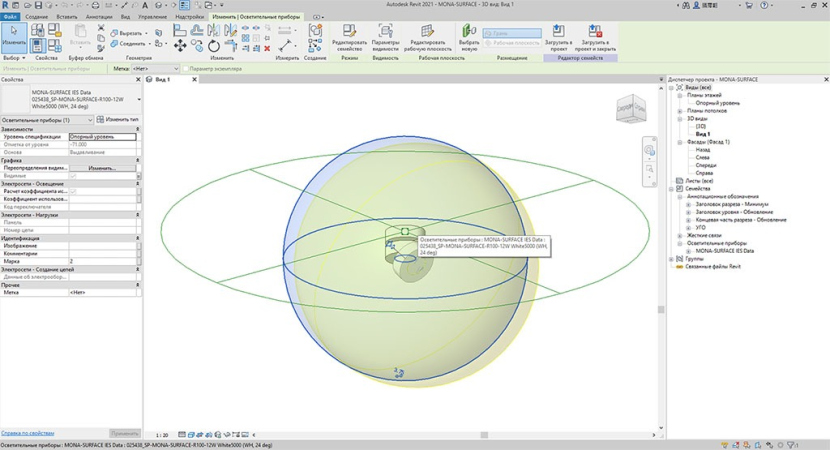Viewport: 830px width, 450px height.
Task: Click the Изменить... button for visibility overrides
Action: 102,168
